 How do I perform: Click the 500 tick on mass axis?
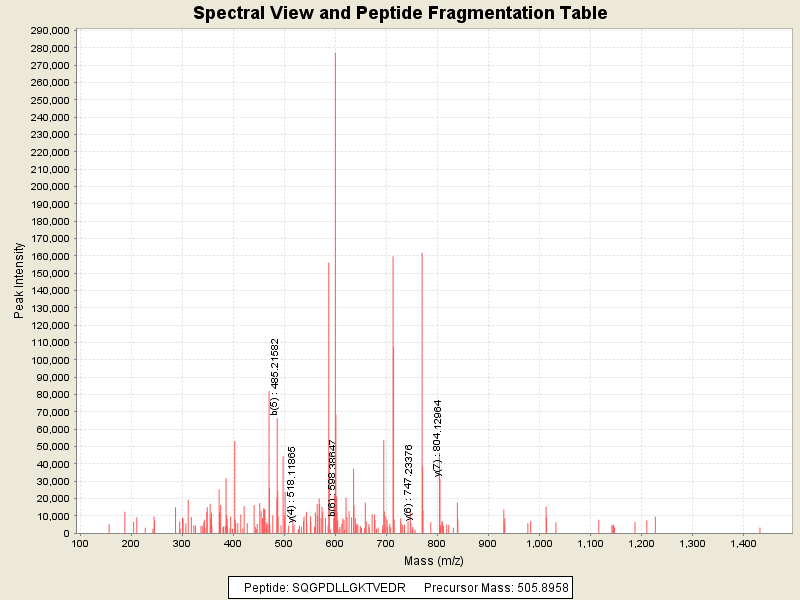tap(284, 543)
